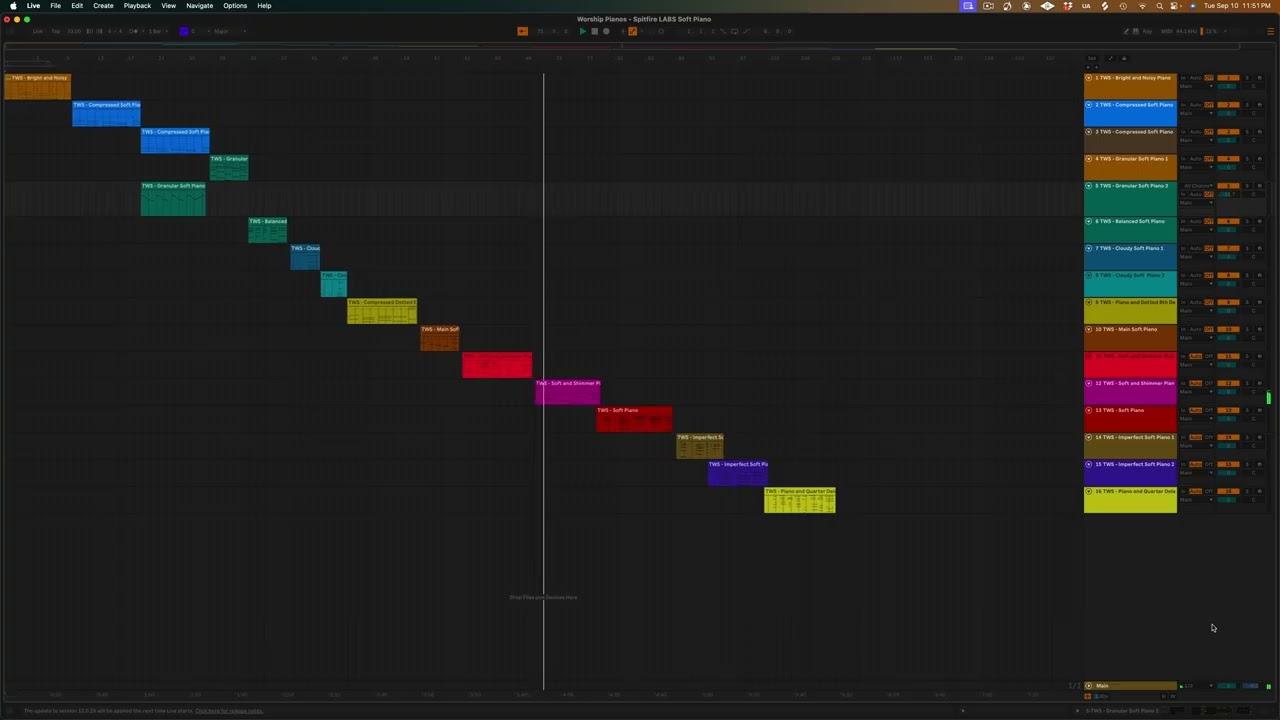The height and width of the screenshot is (720, 1280).
Task: Select the yellow Piano and Quarter Delay clip
Action: pyautogui.click(x=800, y=501)
